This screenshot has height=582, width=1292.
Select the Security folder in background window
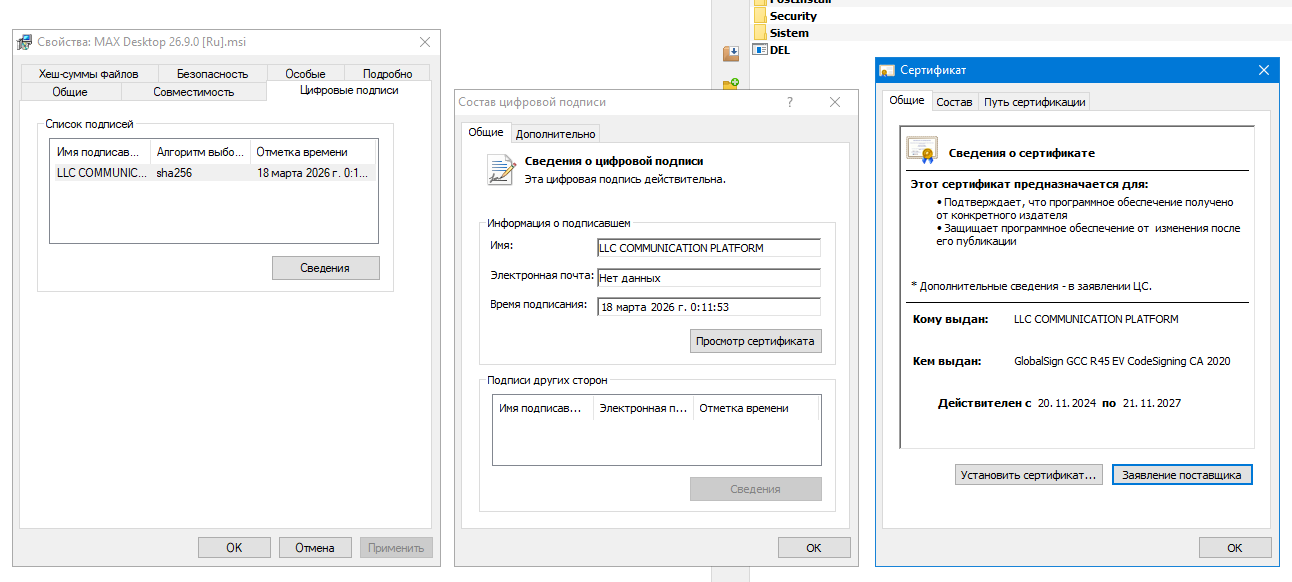[793, 16]
